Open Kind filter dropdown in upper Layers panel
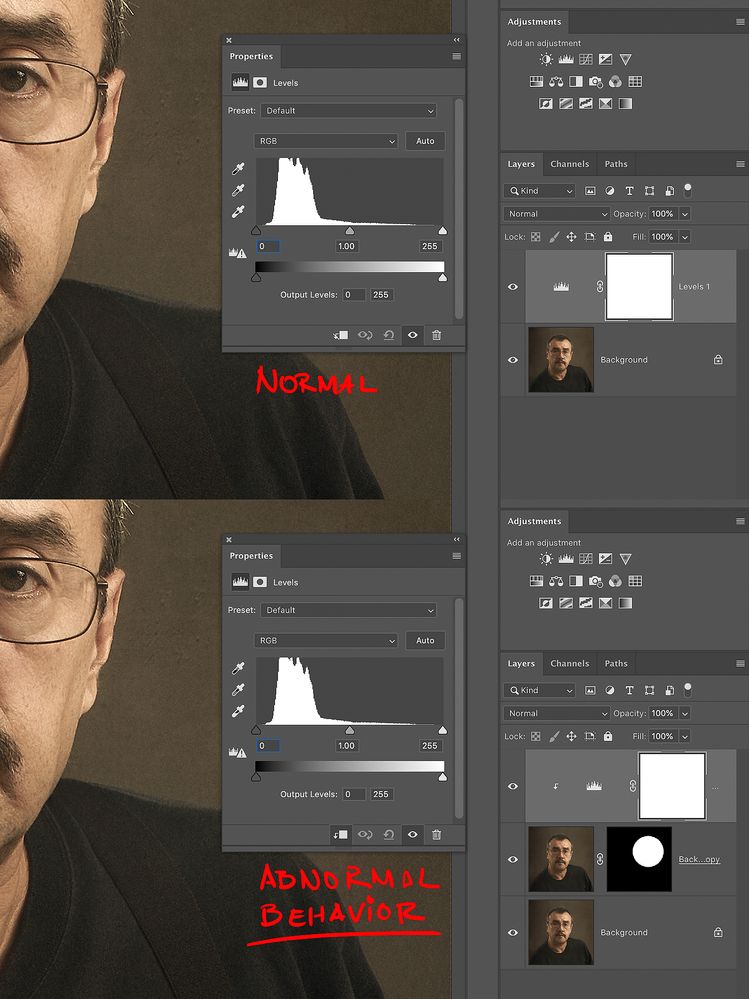The width and height of the screenshot is (749, 999). [539, 190]
